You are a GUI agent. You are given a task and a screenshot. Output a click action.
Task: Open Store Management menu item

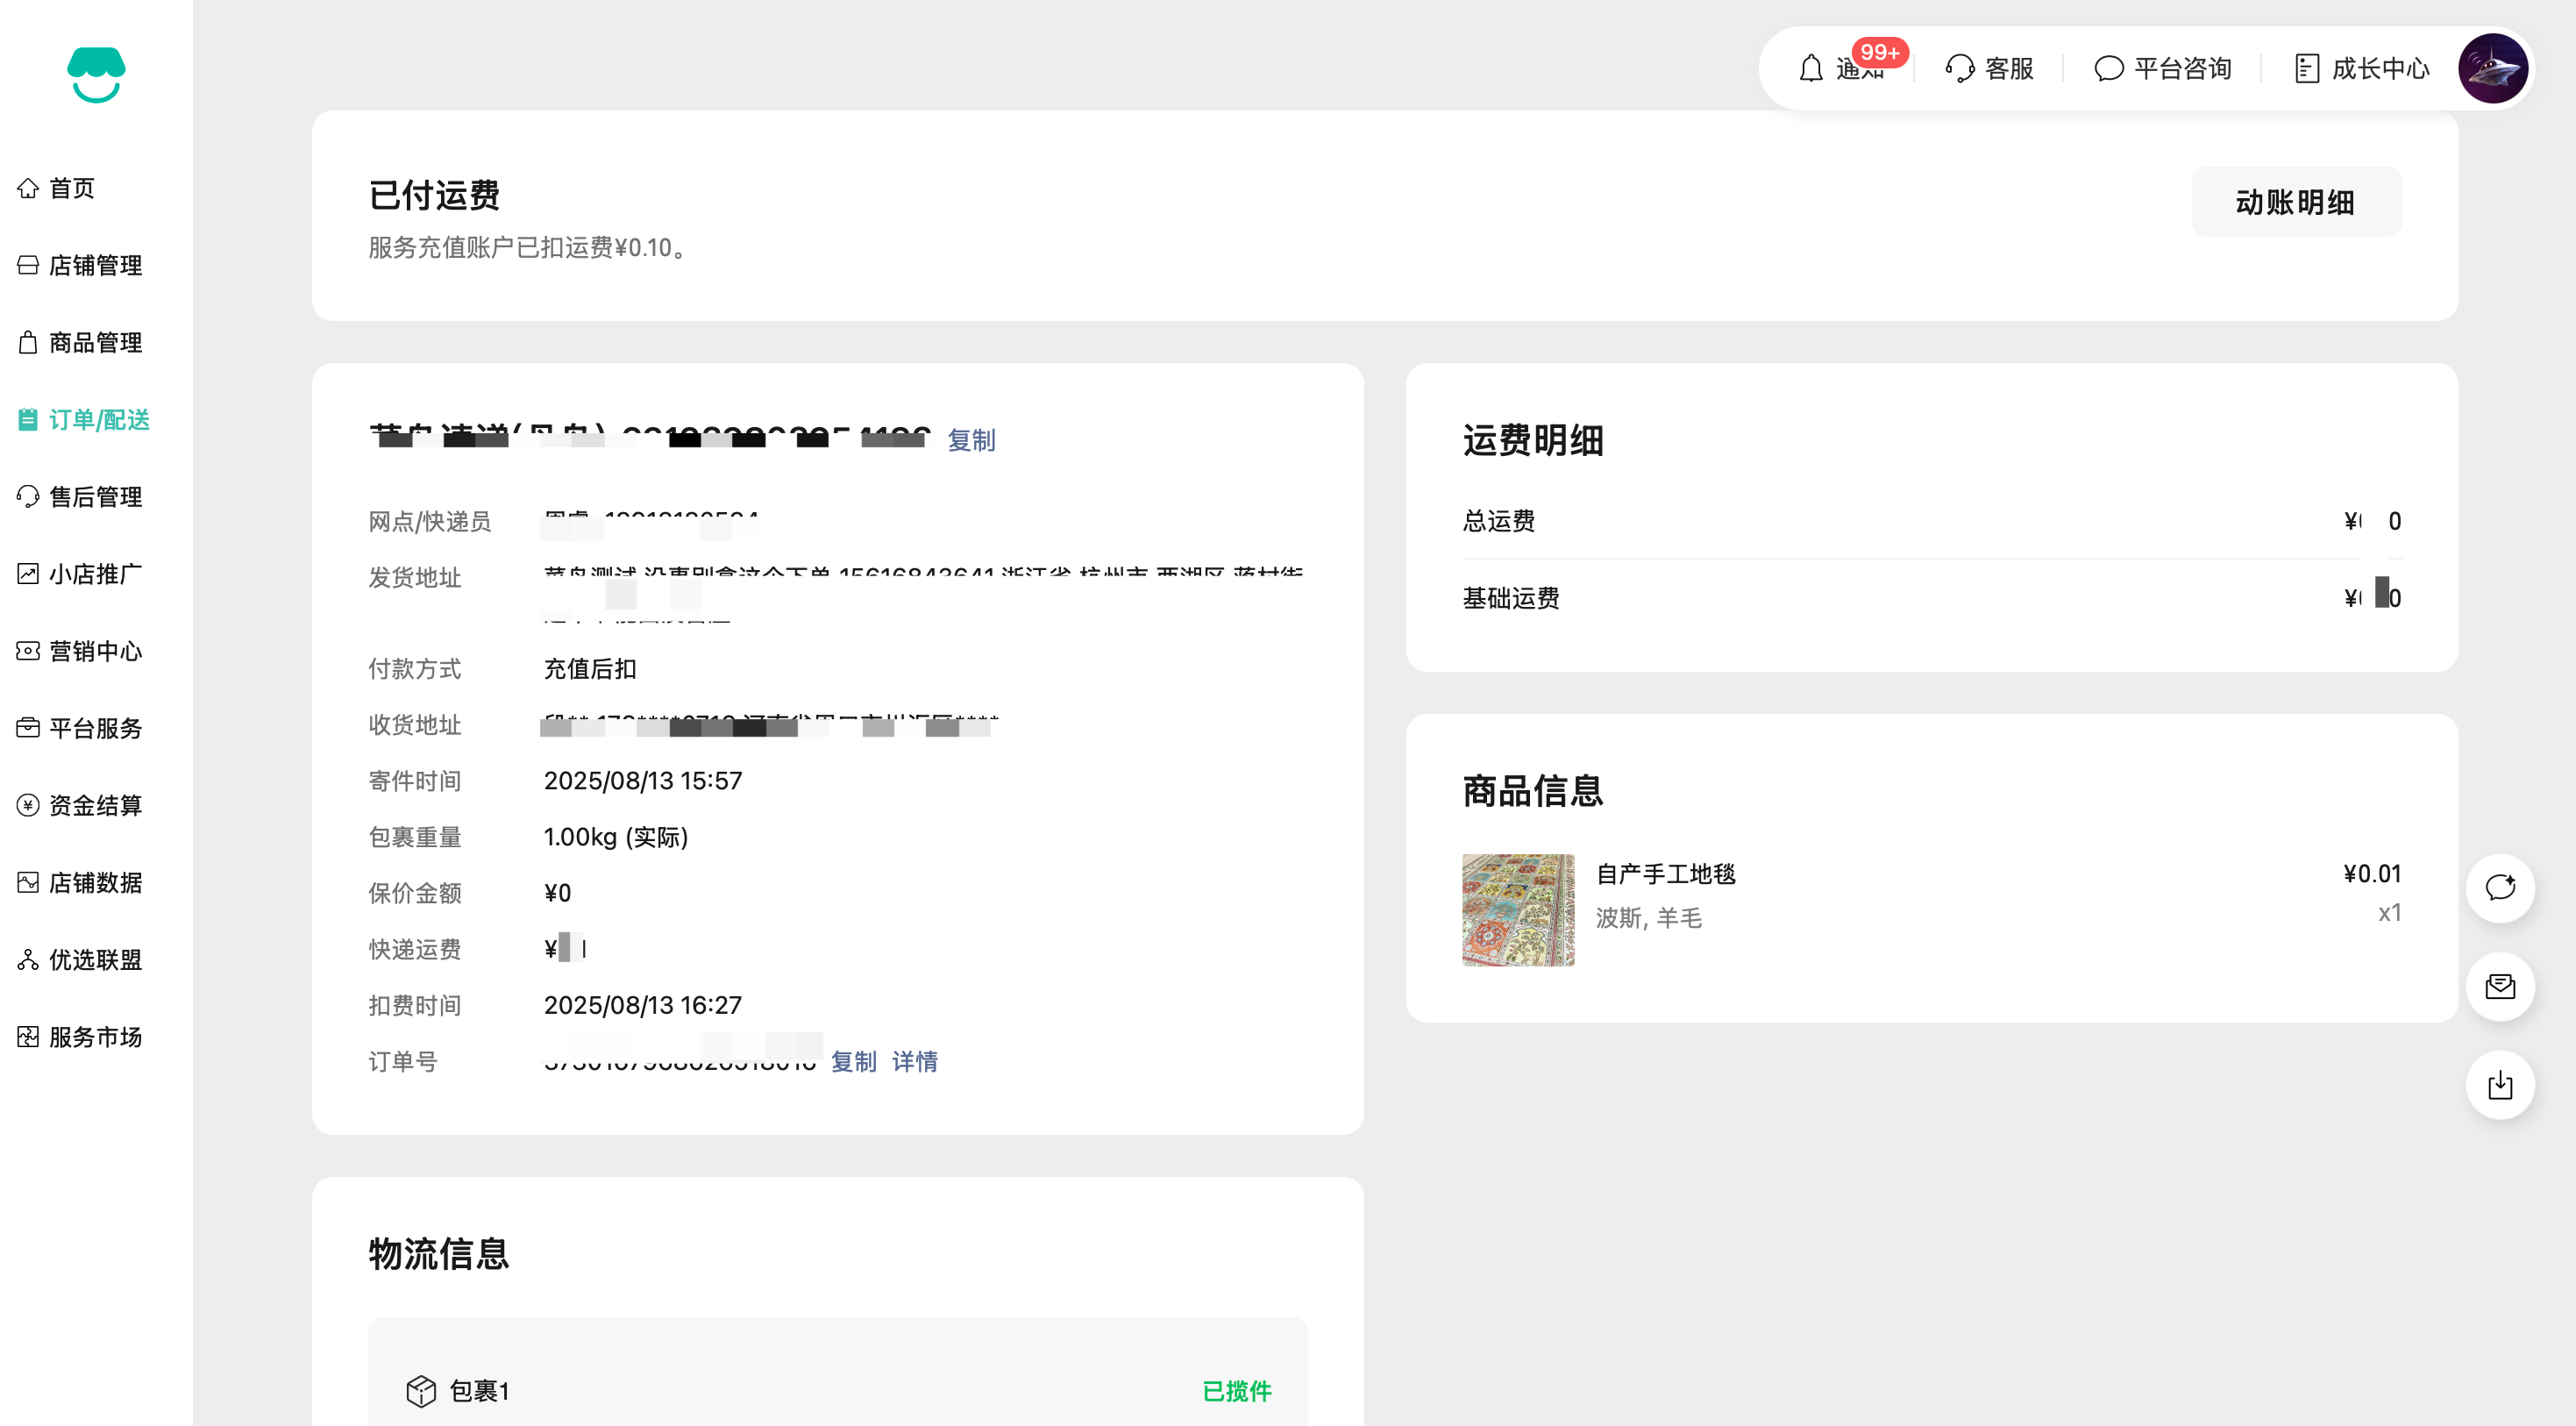click(95, 265)
